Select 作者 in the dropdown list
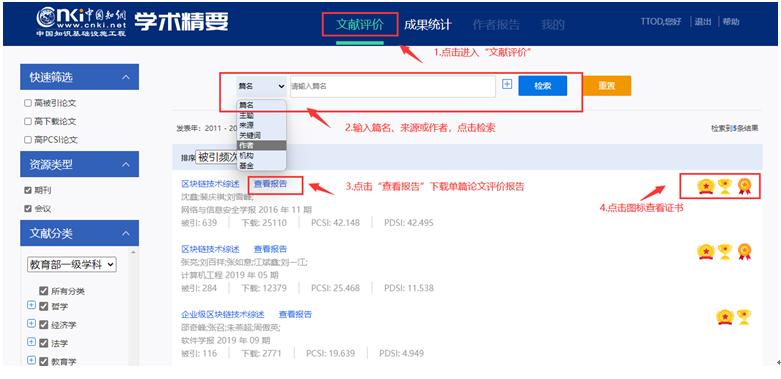This screenshot has width=781, height=379. (x=261, y=145)
